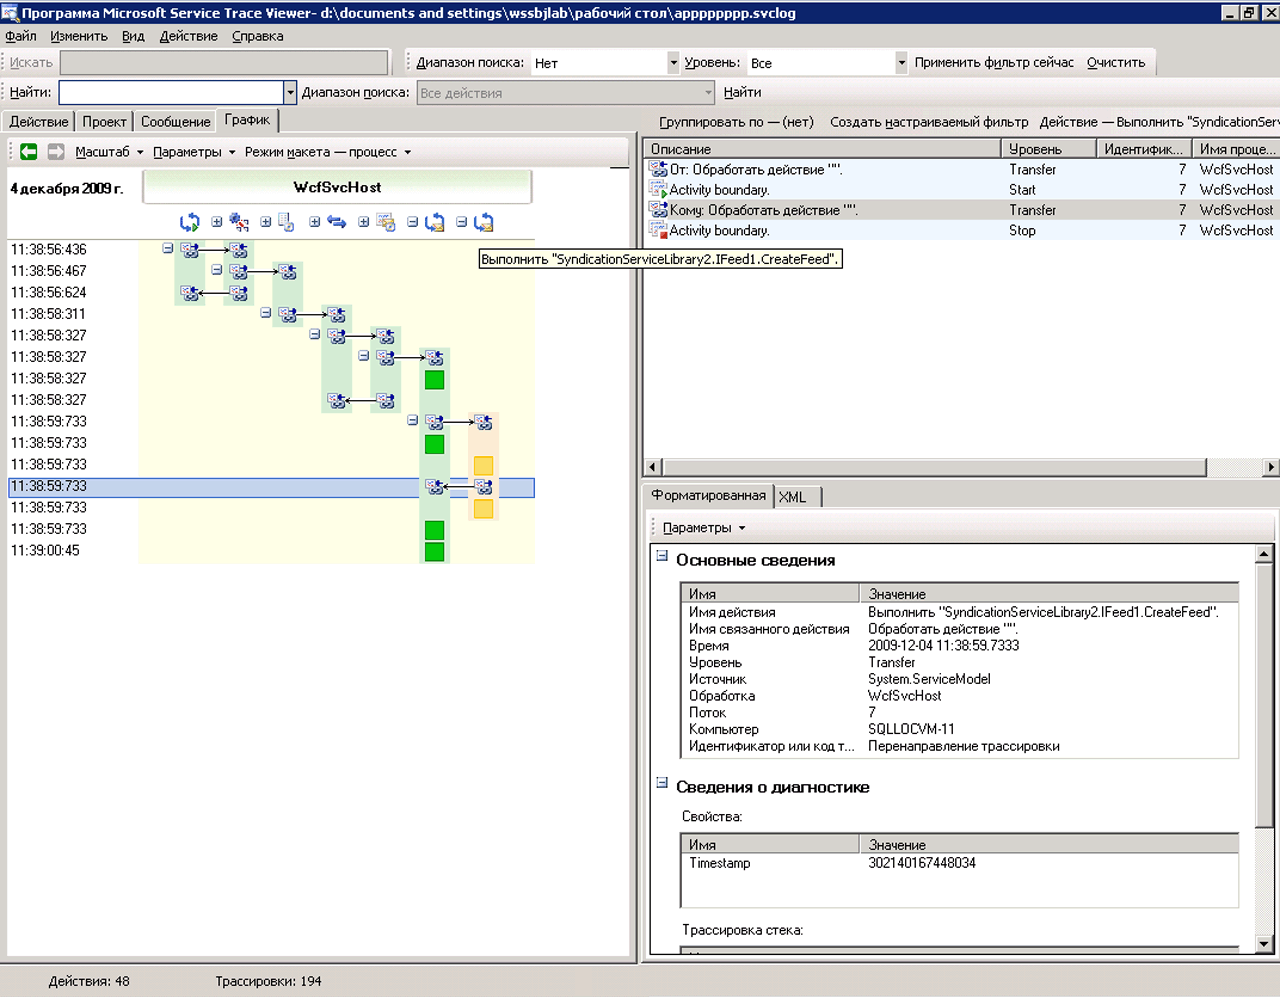Click the 'Искать' input field
Screen dimensions: 1280x997
(224, 62)
